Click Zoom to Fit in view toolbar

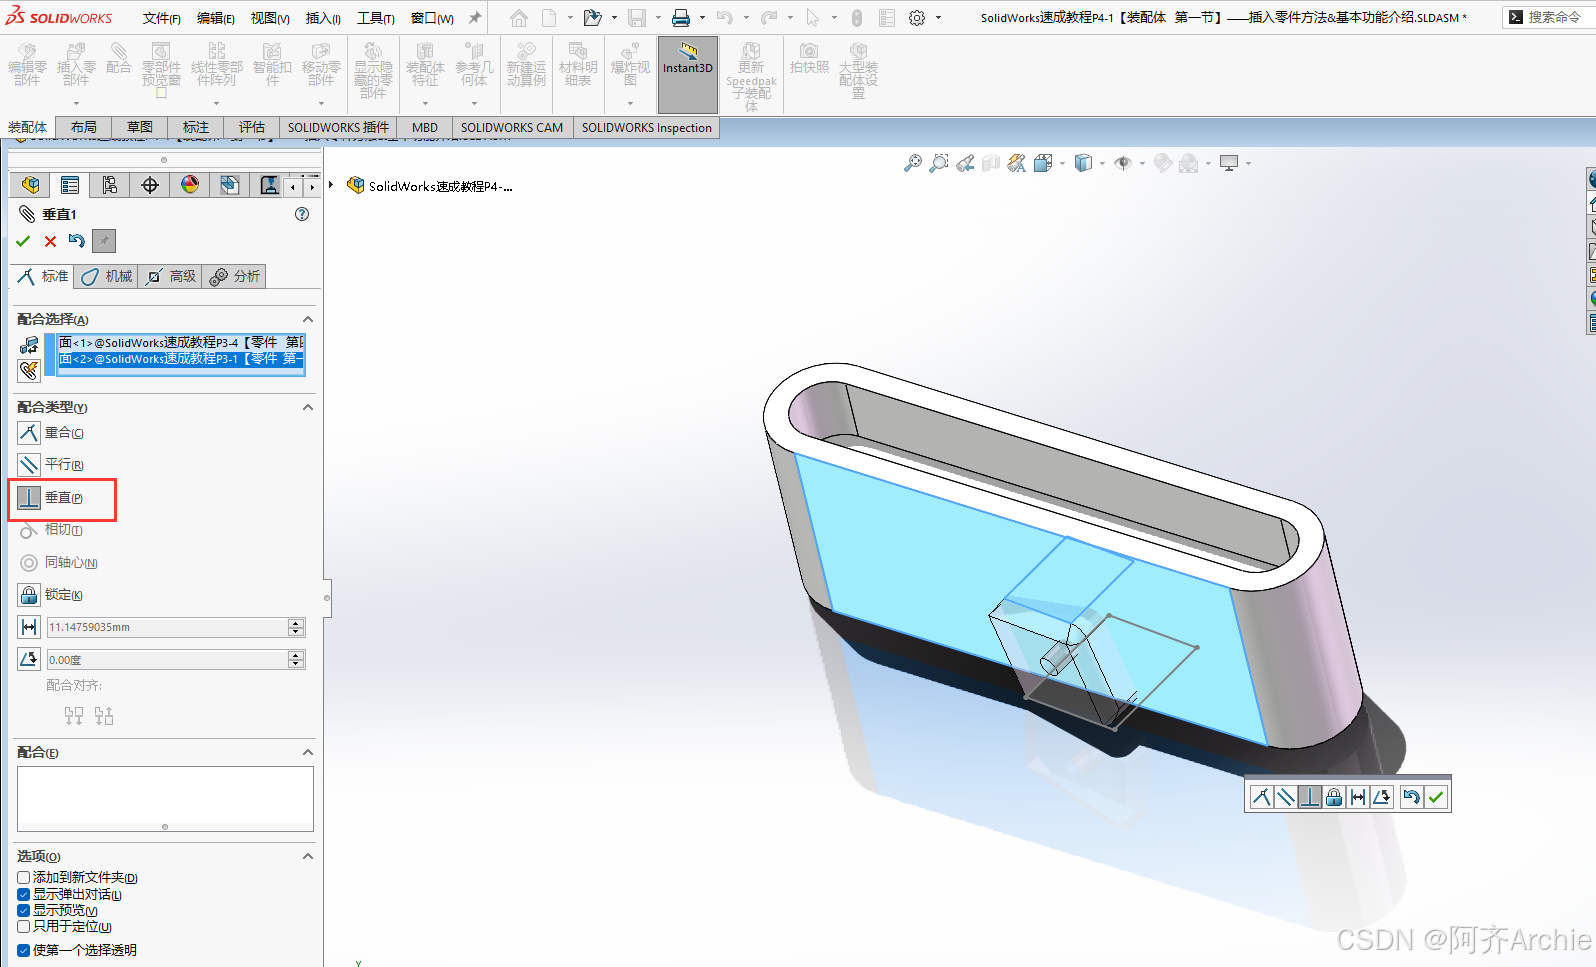point(913,163)
